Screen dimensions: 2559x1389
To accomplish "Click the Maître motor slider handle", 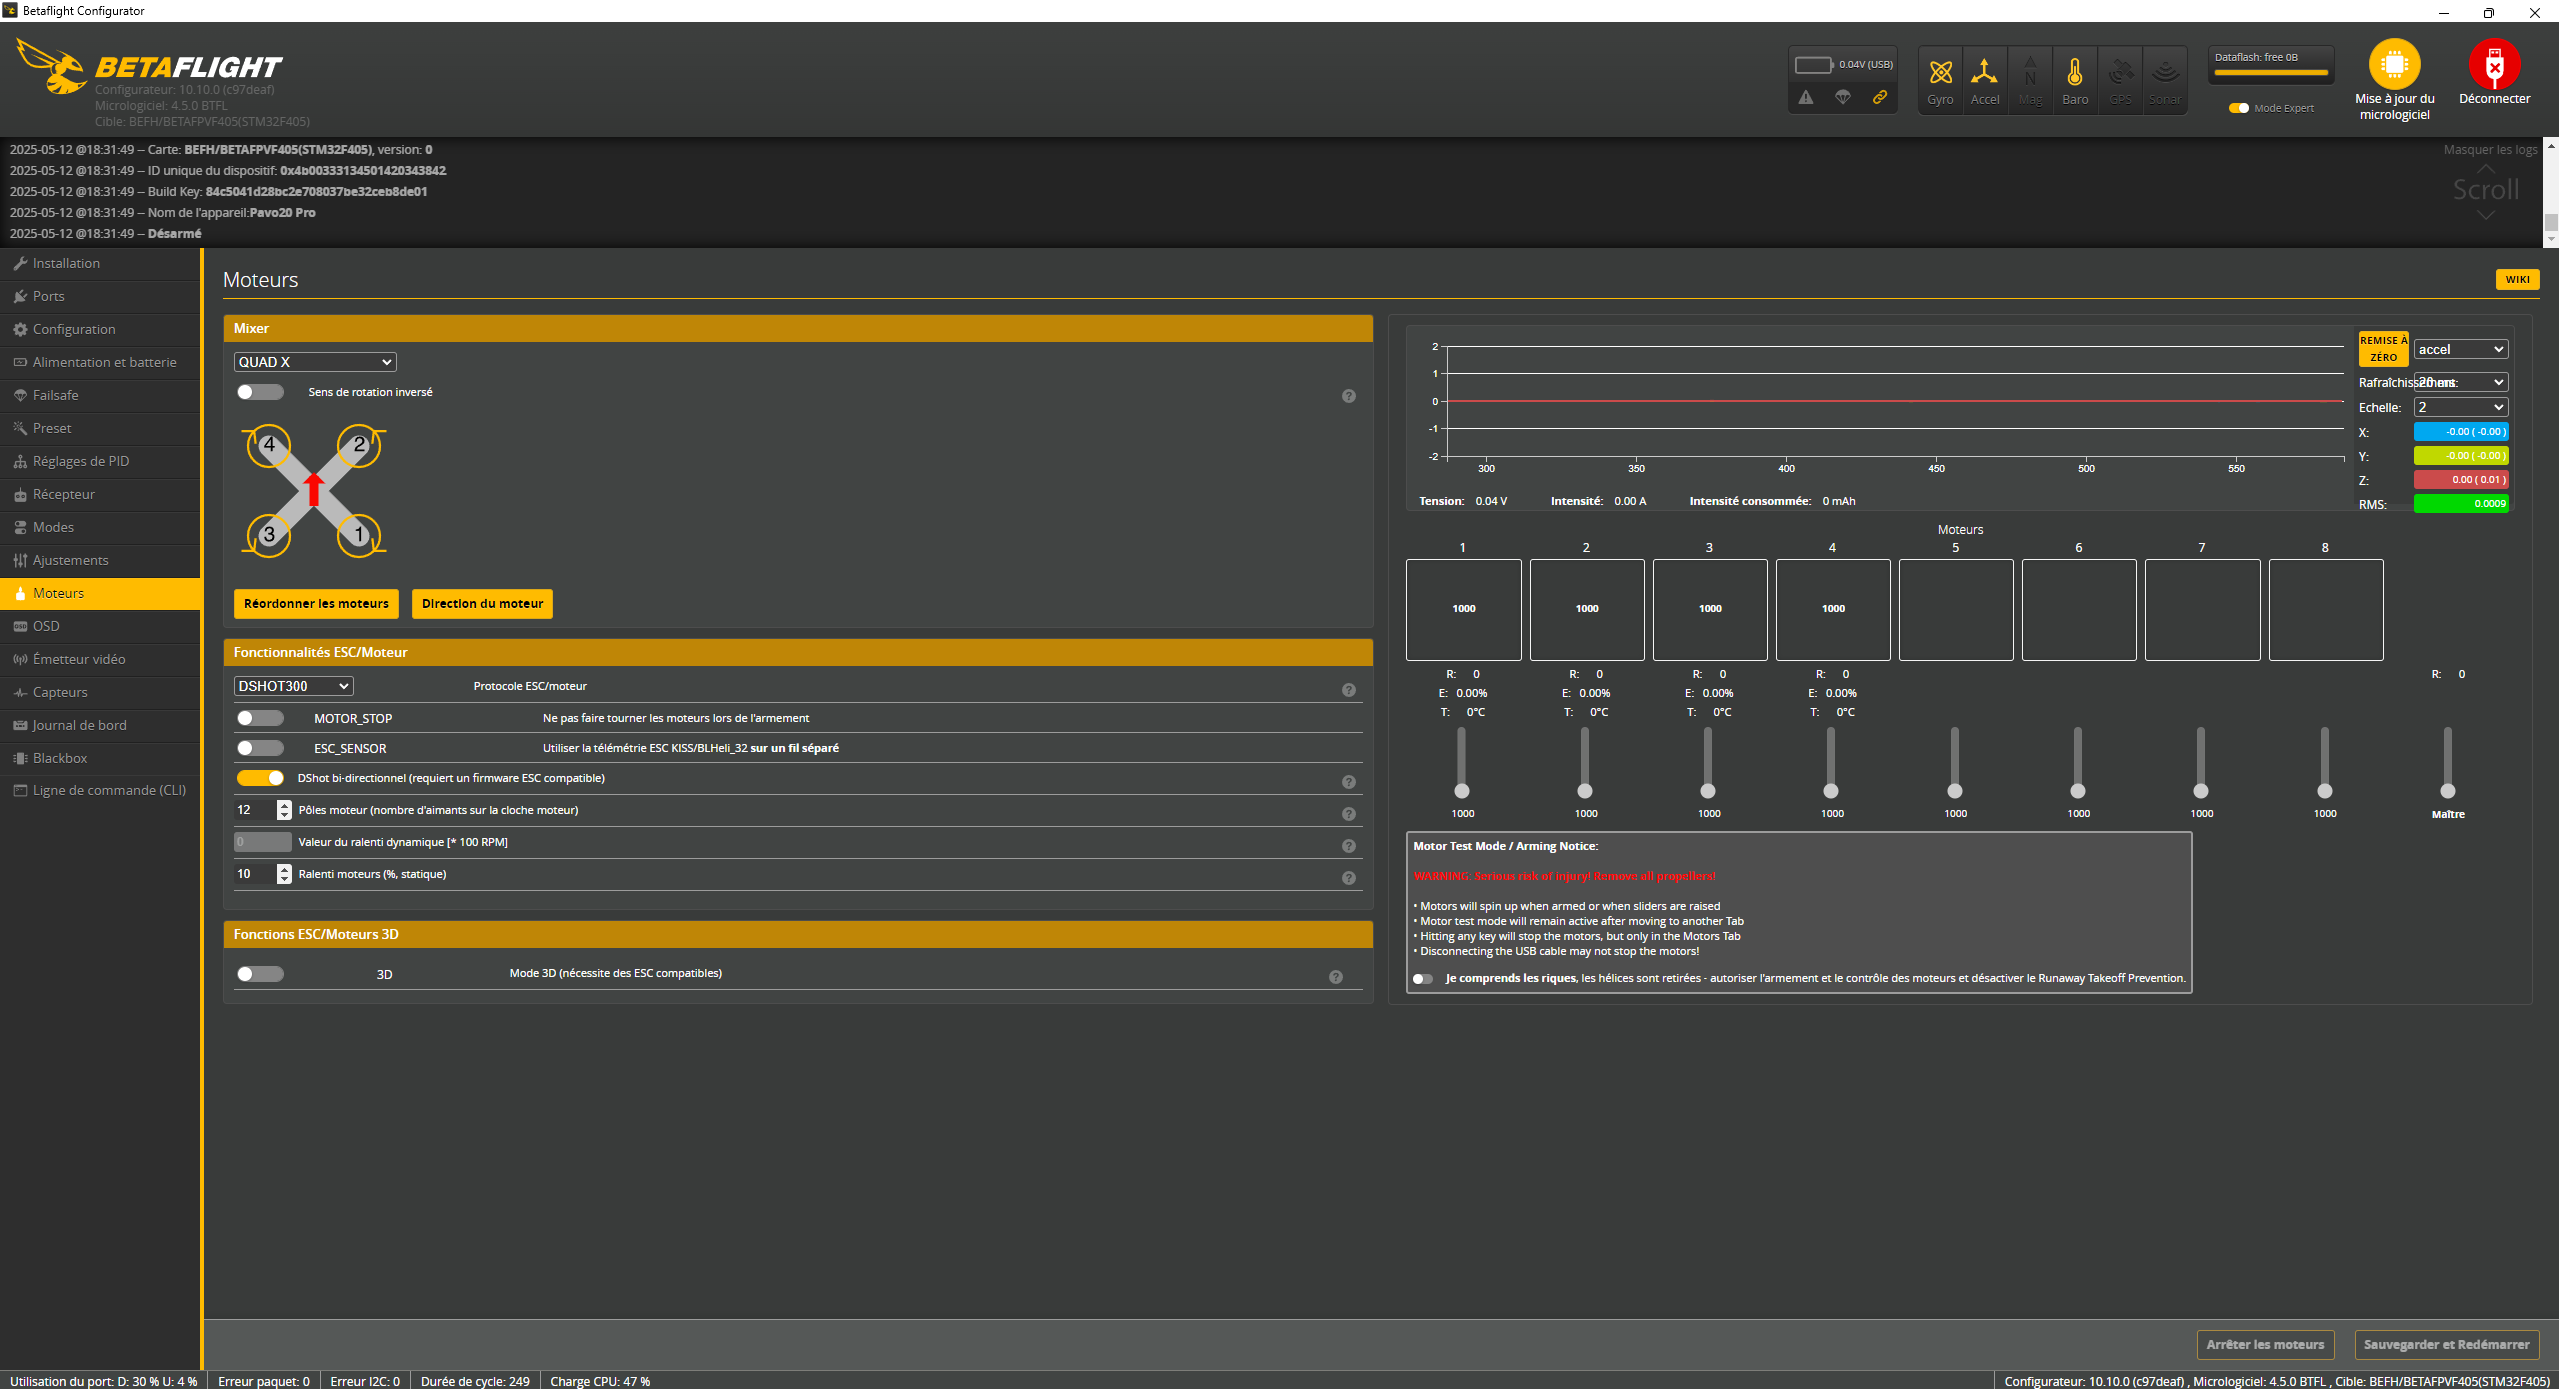I will [2447, 791].
